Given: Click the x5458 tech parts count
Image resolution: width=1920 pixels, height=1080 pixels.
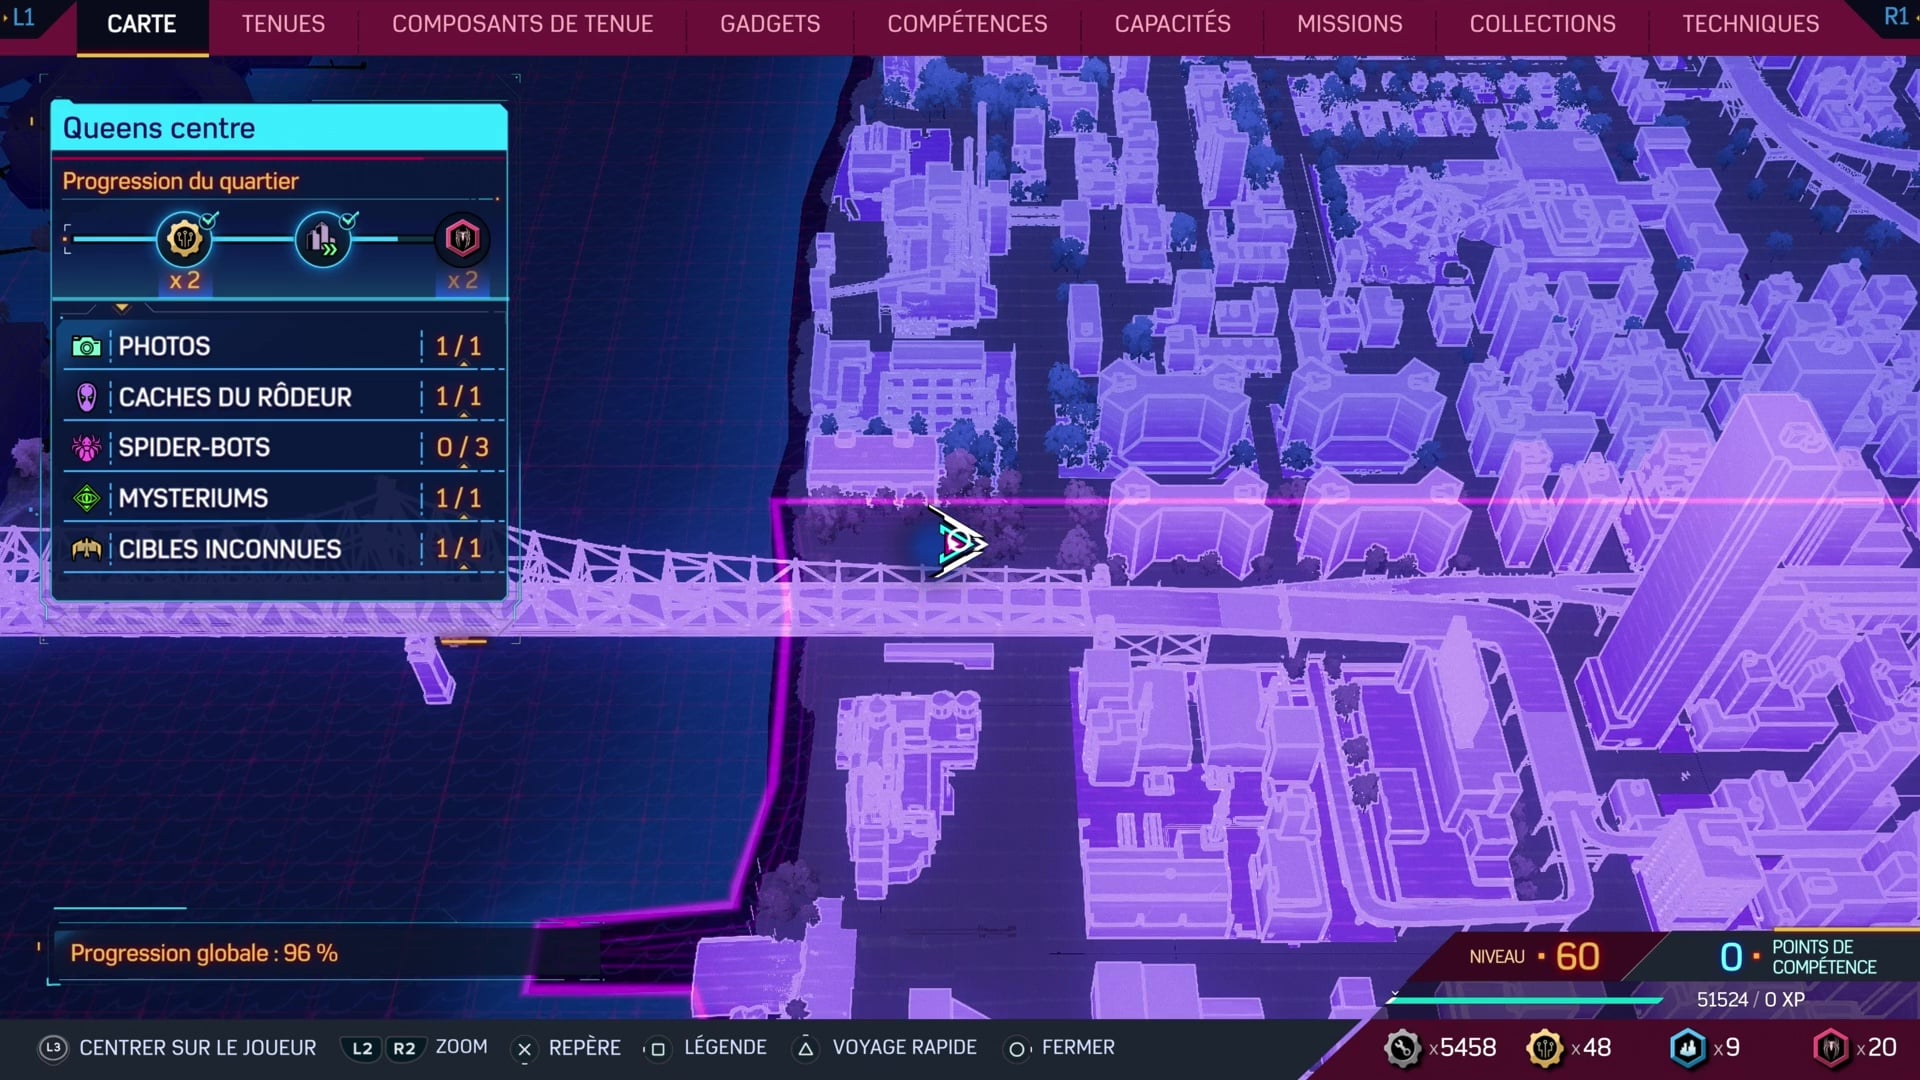Looking at the screenshot, I should [1463, 1048].
